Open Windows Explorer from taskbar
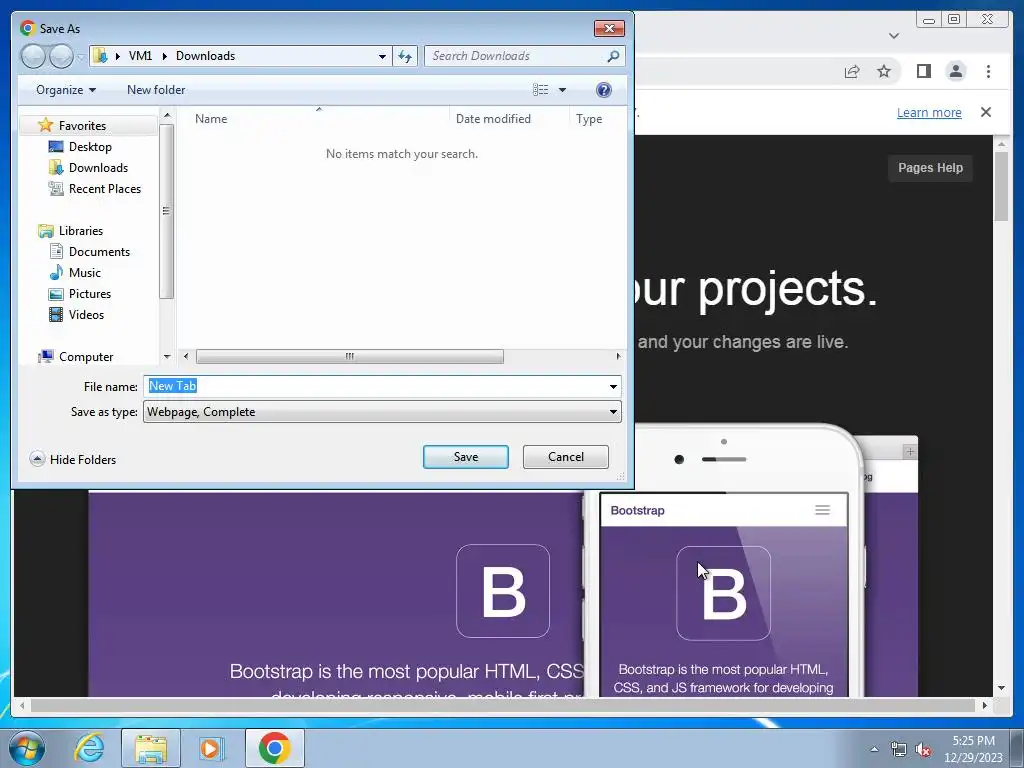 pos(151,748)
